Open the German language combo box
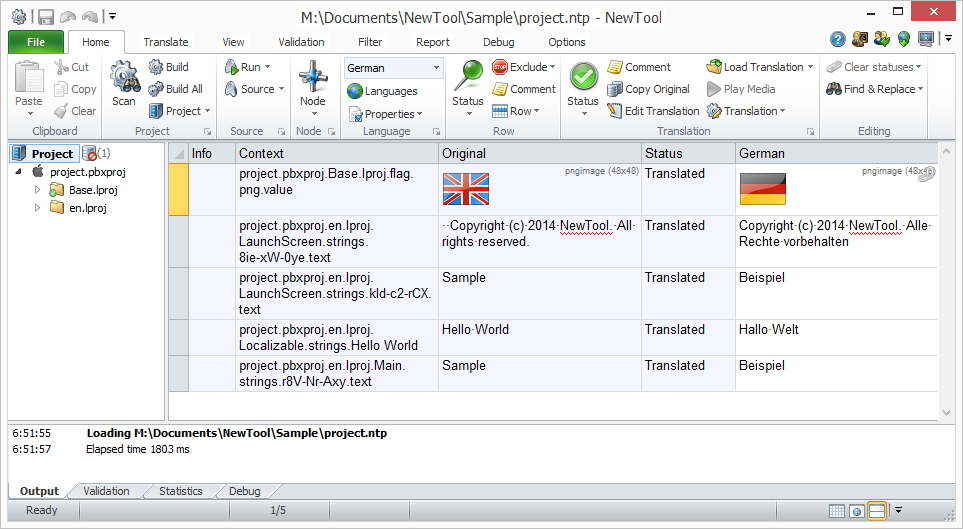 pyautogui.click(x=394, y=68)
